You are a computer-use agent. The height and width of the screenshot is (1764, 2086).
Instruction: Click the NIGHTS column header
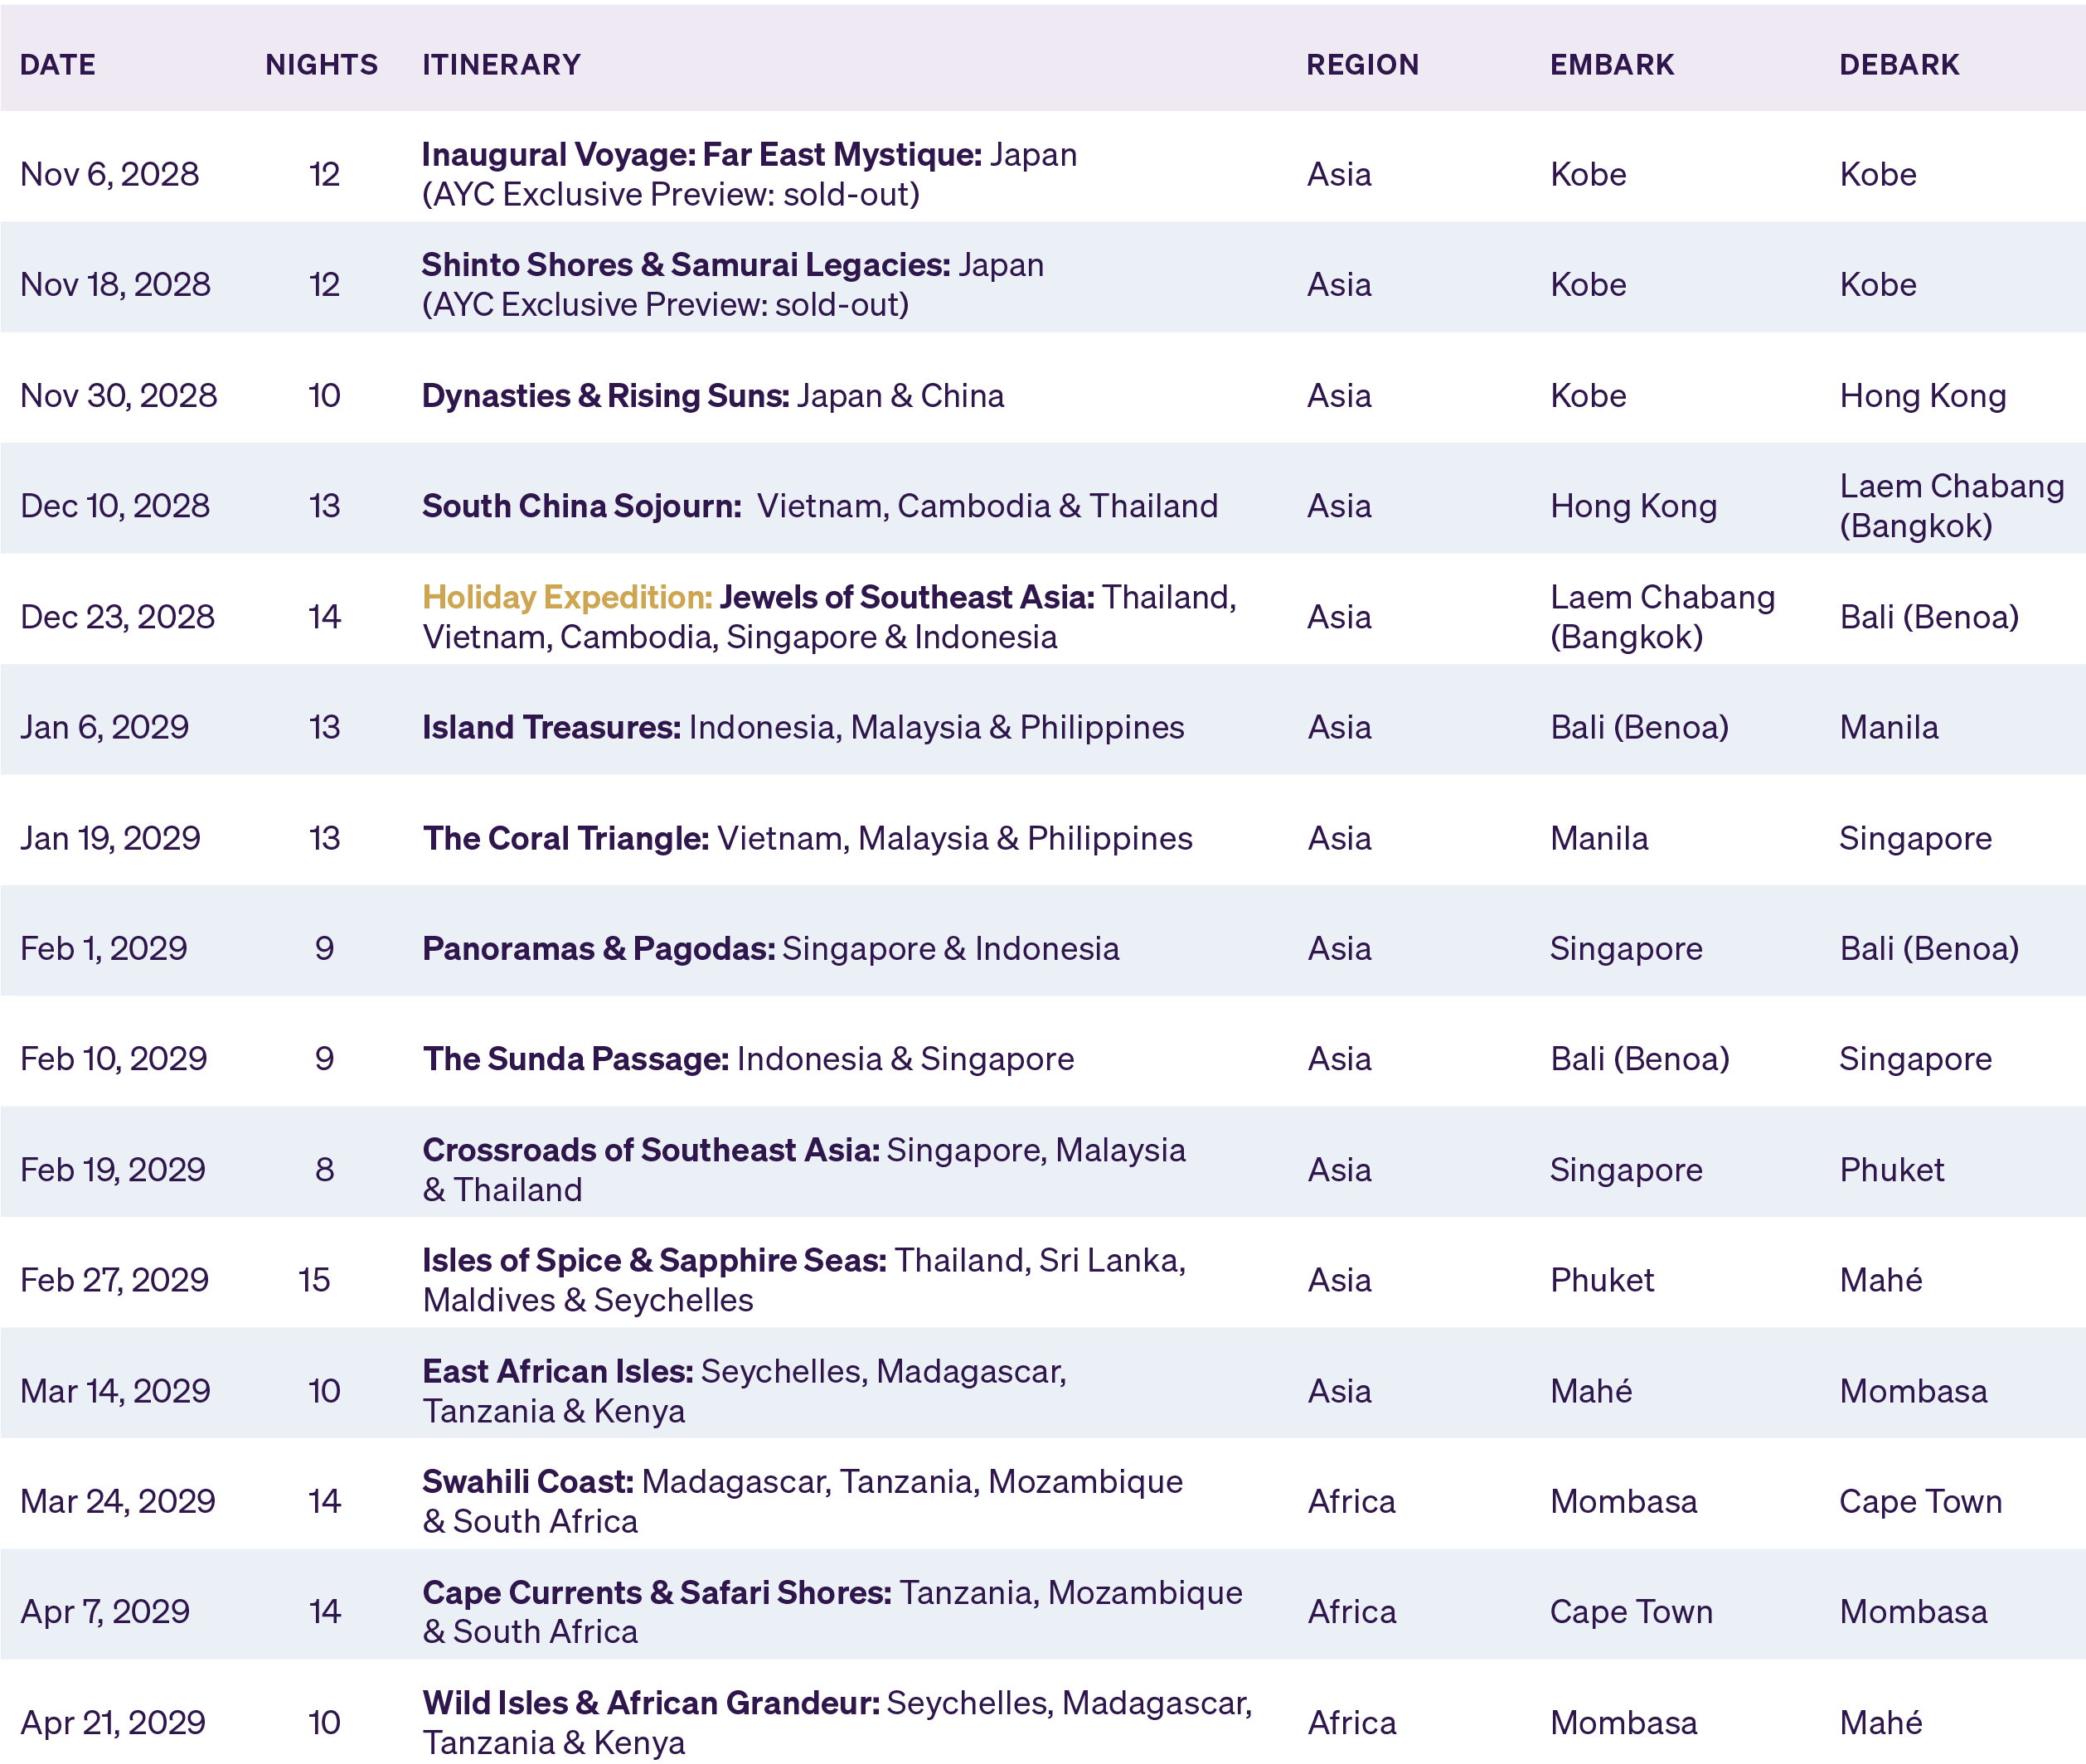tap(321, 65)
